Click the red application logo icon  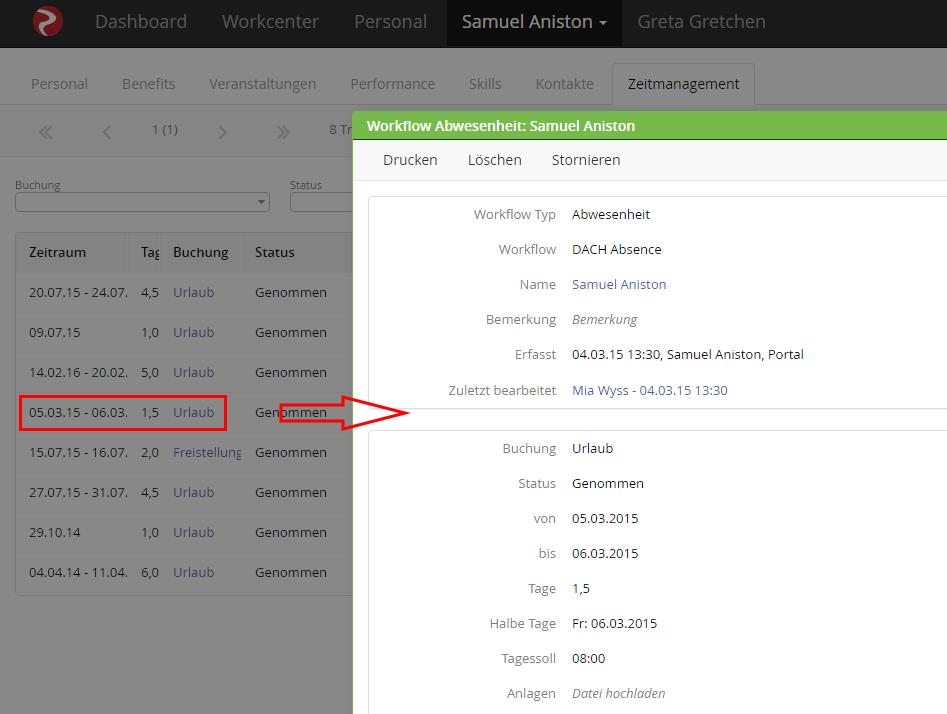coord(48,21)
